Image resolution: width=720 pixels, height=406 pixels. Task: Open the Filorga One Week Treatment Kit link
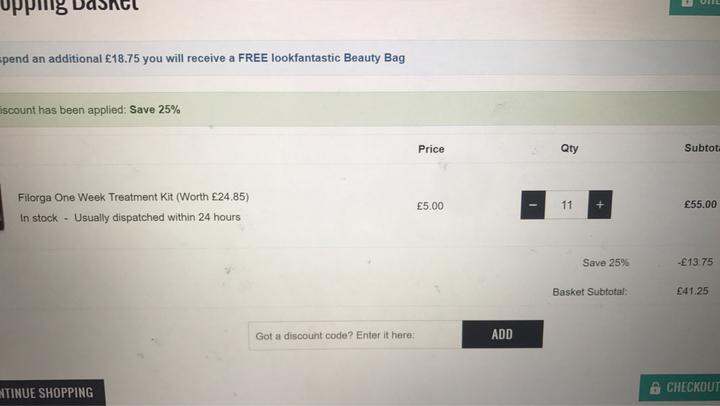[x=133, y=197]
